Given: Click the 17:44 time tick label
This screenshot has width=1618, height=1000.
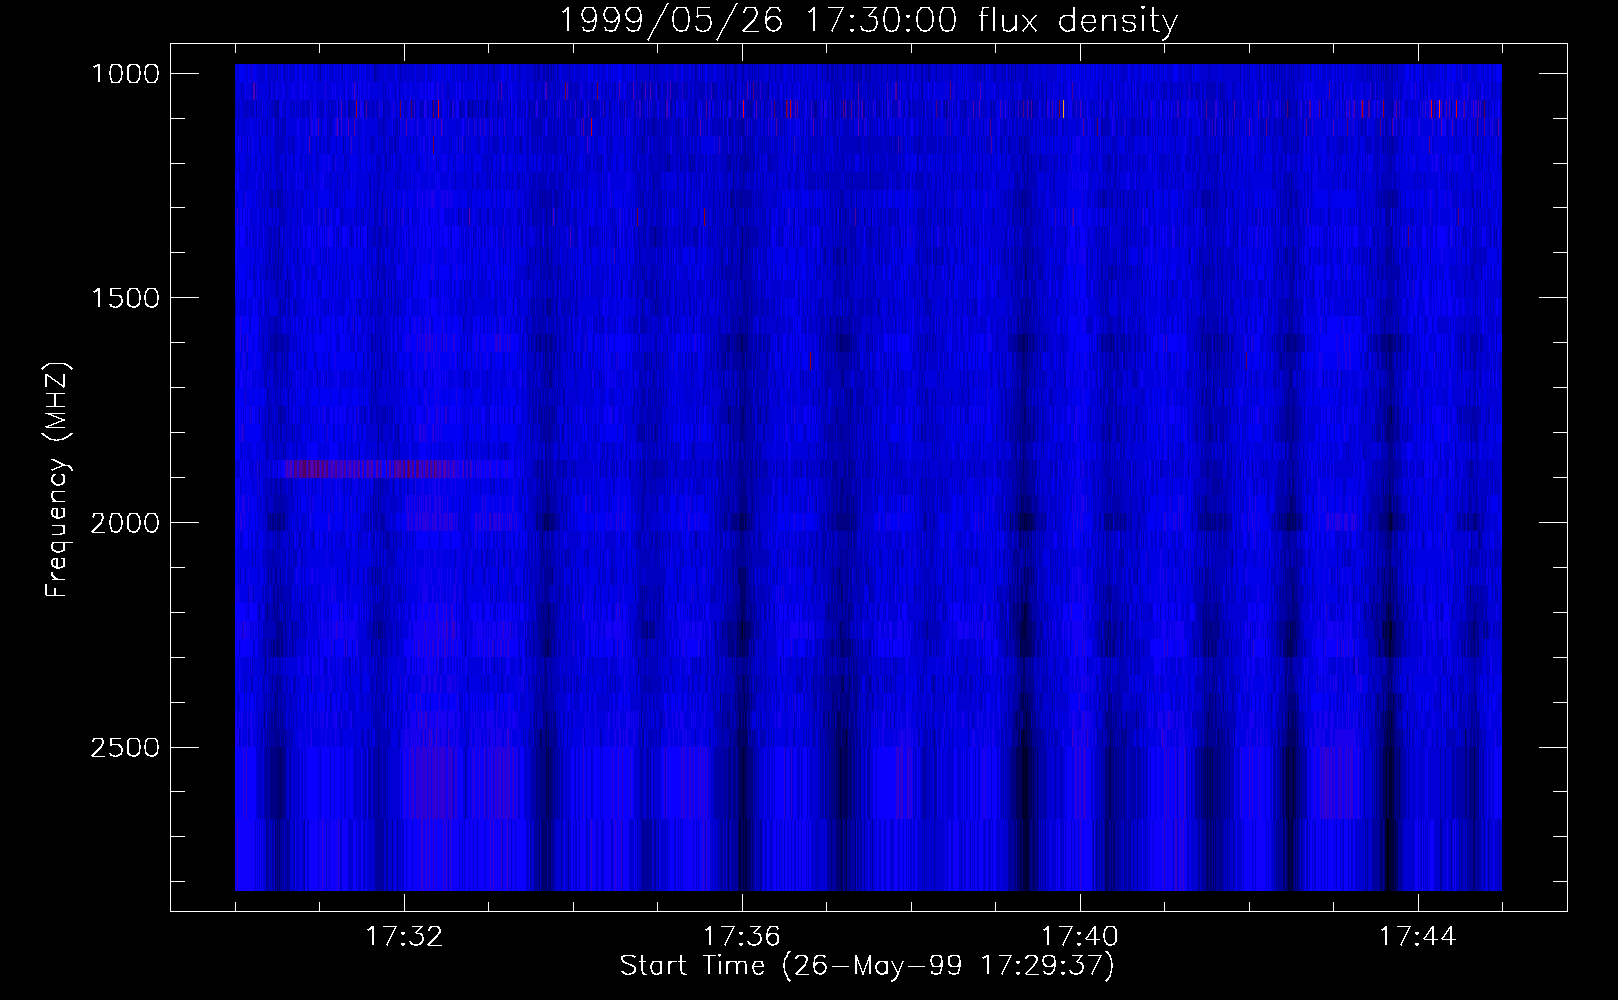Looking at the screenshot, I should [x=1418, y=937].
